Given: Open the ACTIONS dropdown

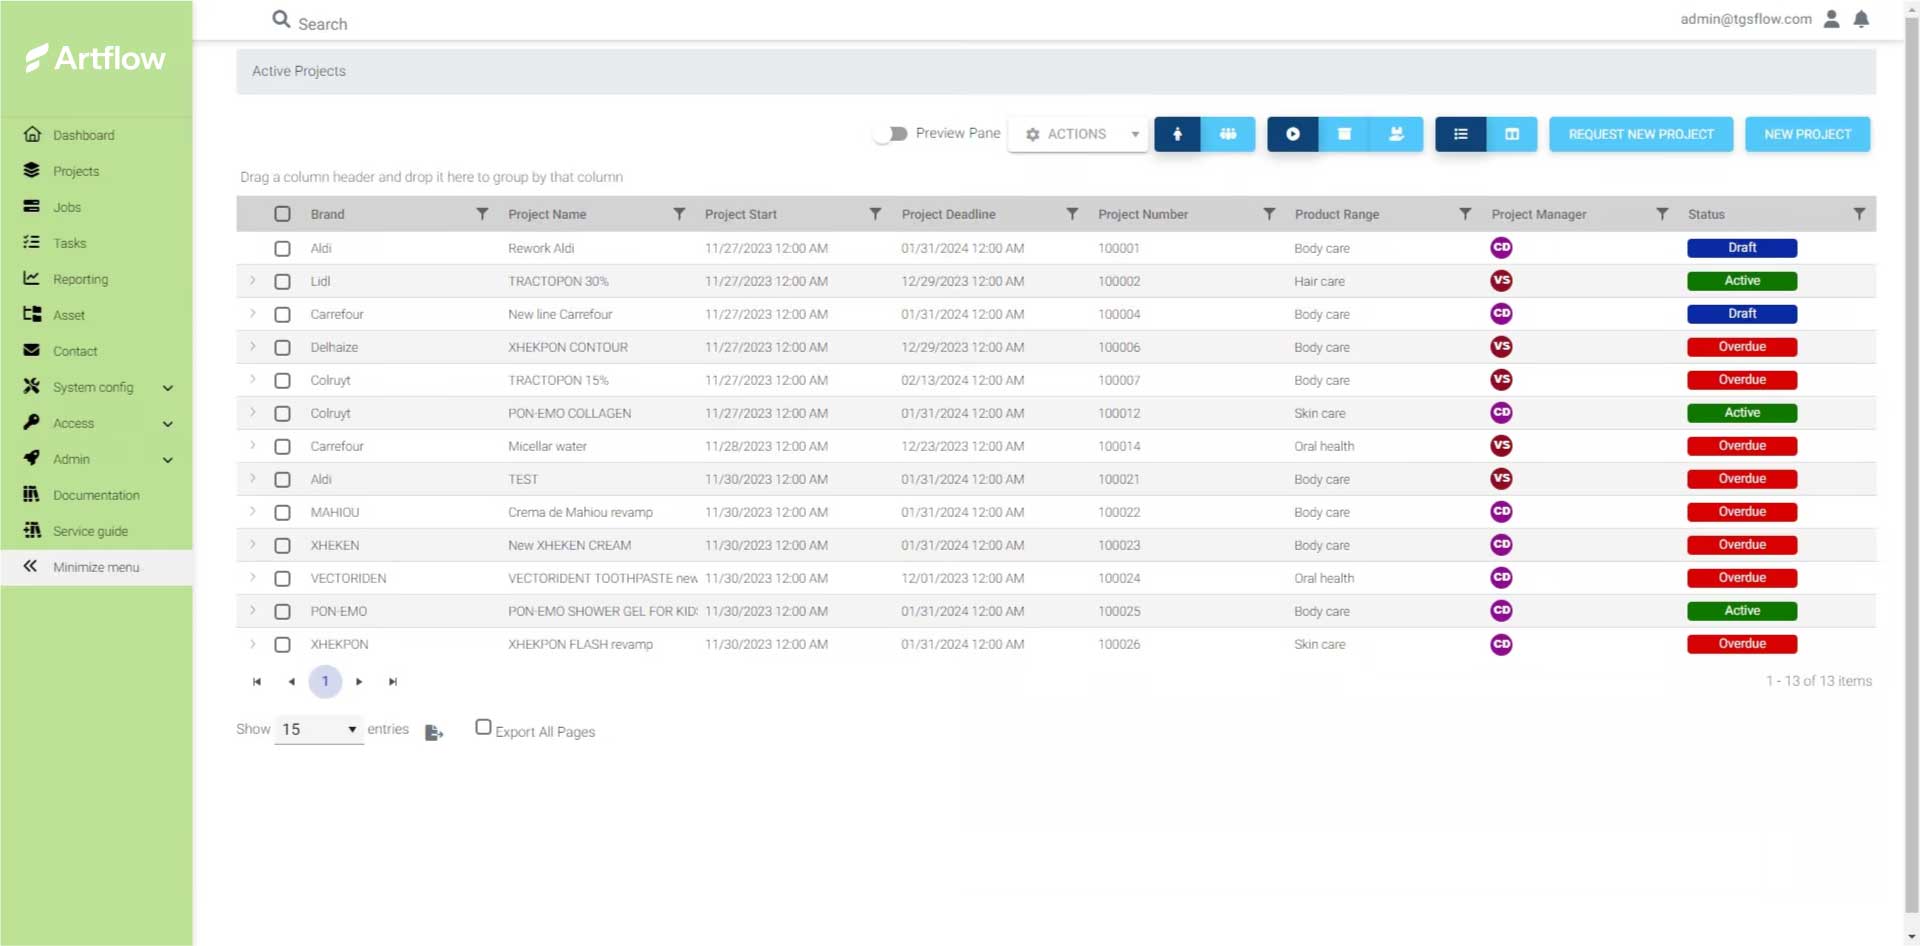Looking at the screenshot, I should pos(1078,134).
